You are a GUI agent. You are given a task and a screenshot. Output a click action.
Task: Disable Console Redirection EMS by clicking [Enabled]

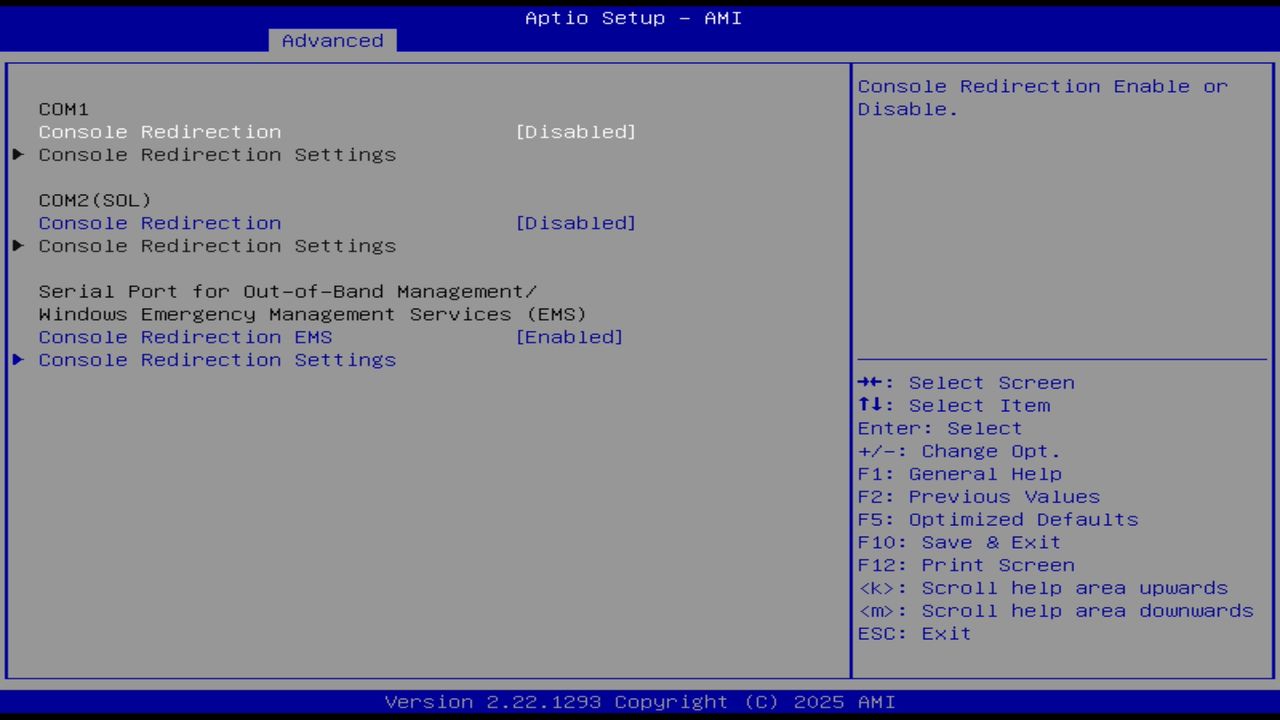(570, 337)
